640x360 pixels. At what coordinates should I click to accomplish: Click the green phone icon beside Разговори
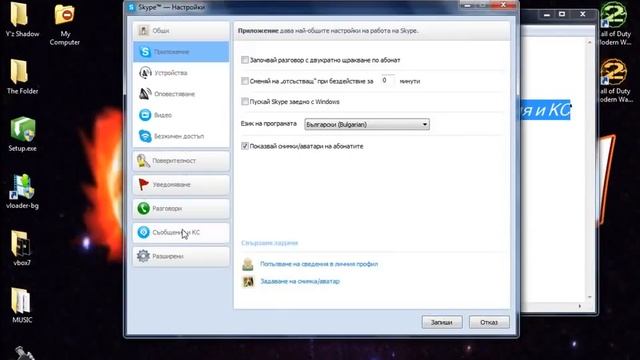[143, 208]
